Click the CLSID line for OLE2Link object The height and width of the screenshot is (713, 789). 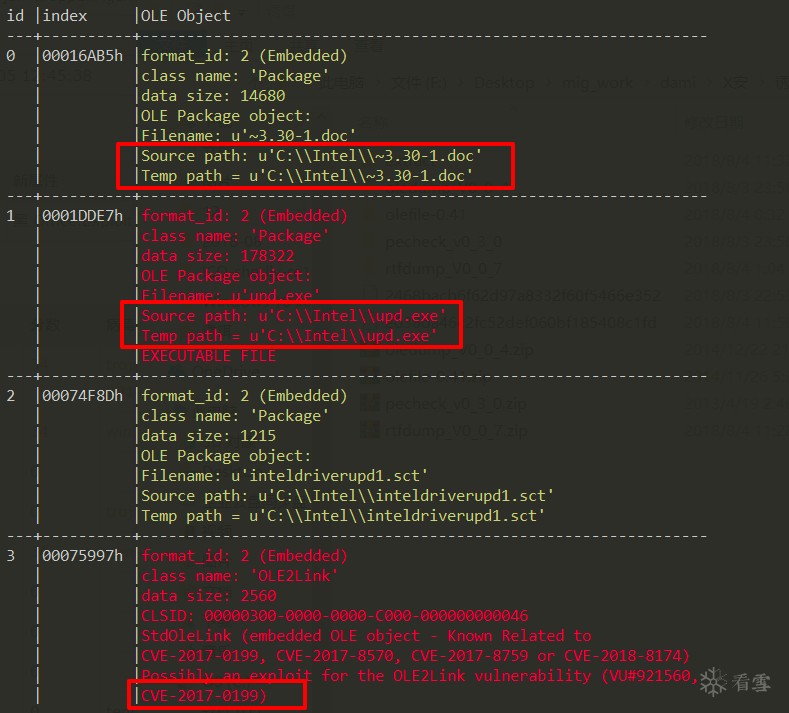pyautogui.click(x=334, y=616)
